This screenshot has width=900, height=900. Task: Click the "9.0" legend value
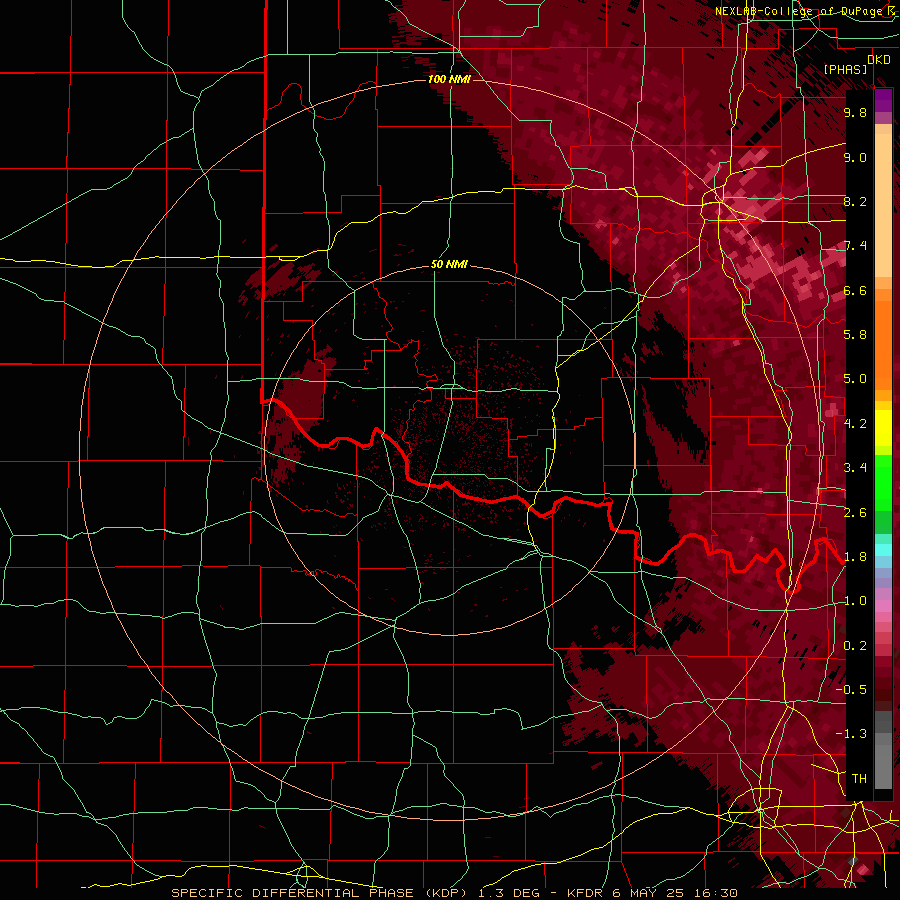coord(855,157)
